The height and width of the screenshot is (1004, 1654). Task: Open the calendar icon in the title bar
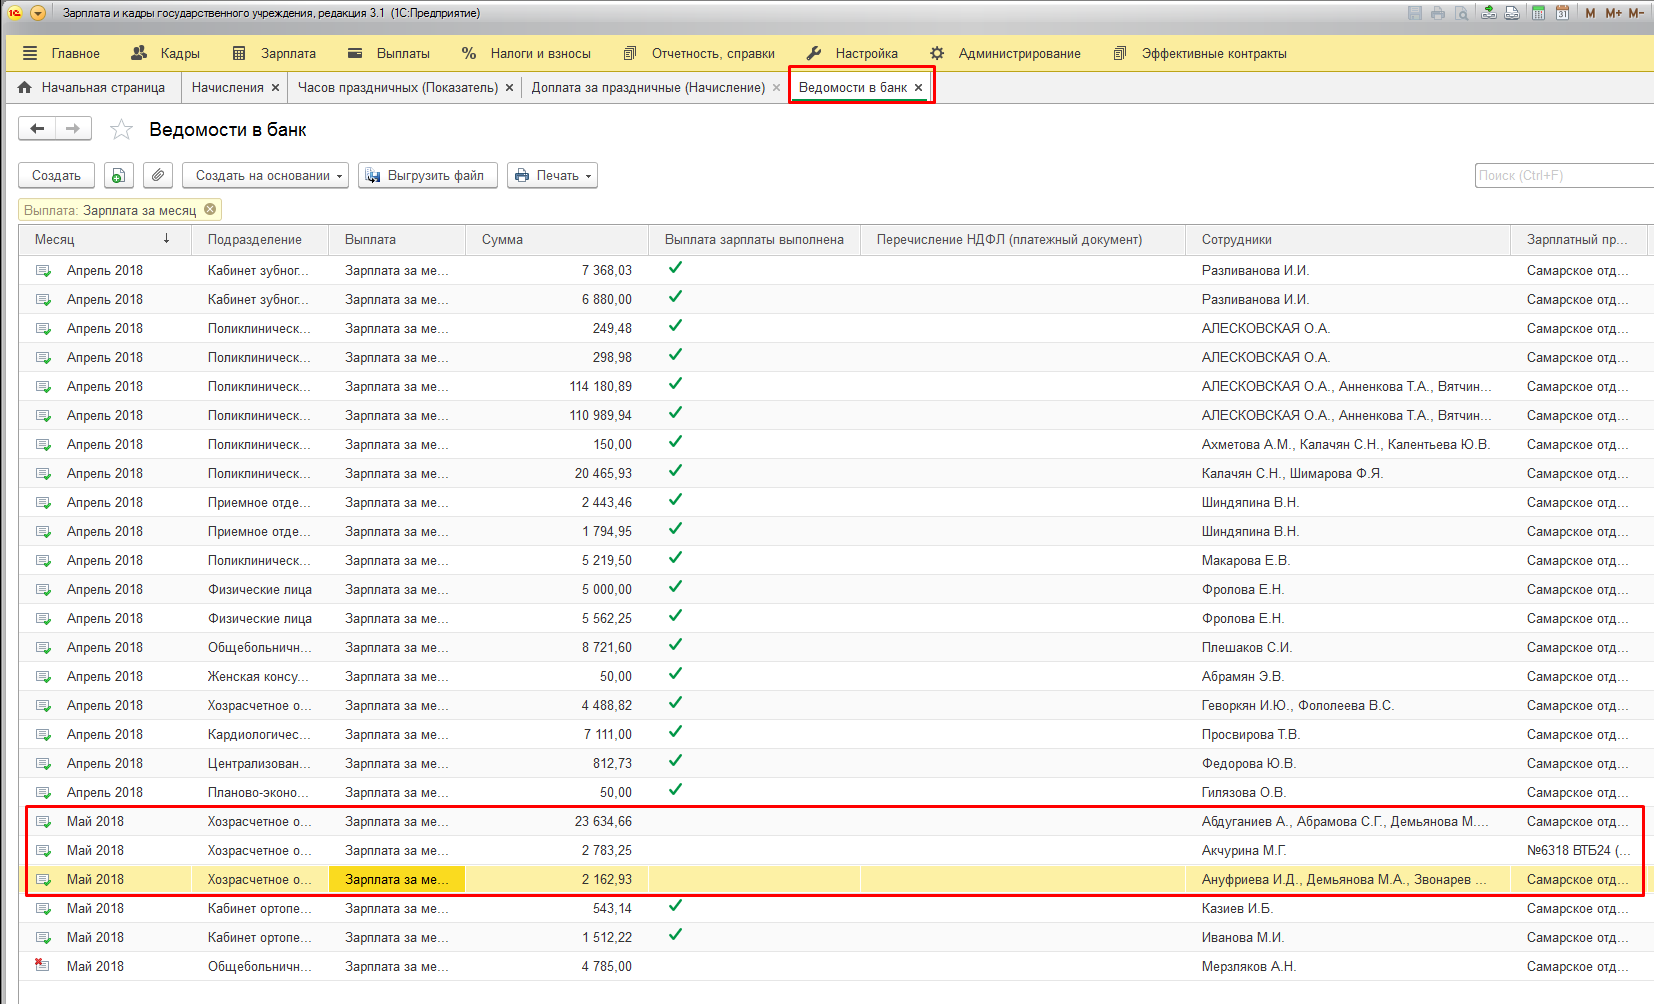click(1562, 13)
